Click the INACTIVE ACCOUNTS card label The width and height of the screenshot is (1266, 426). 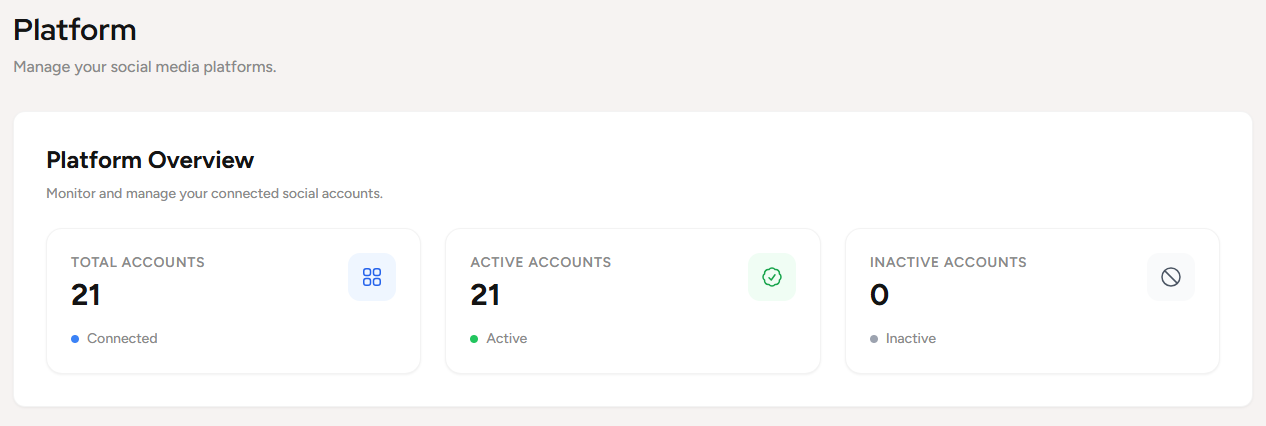pos(948,263)
